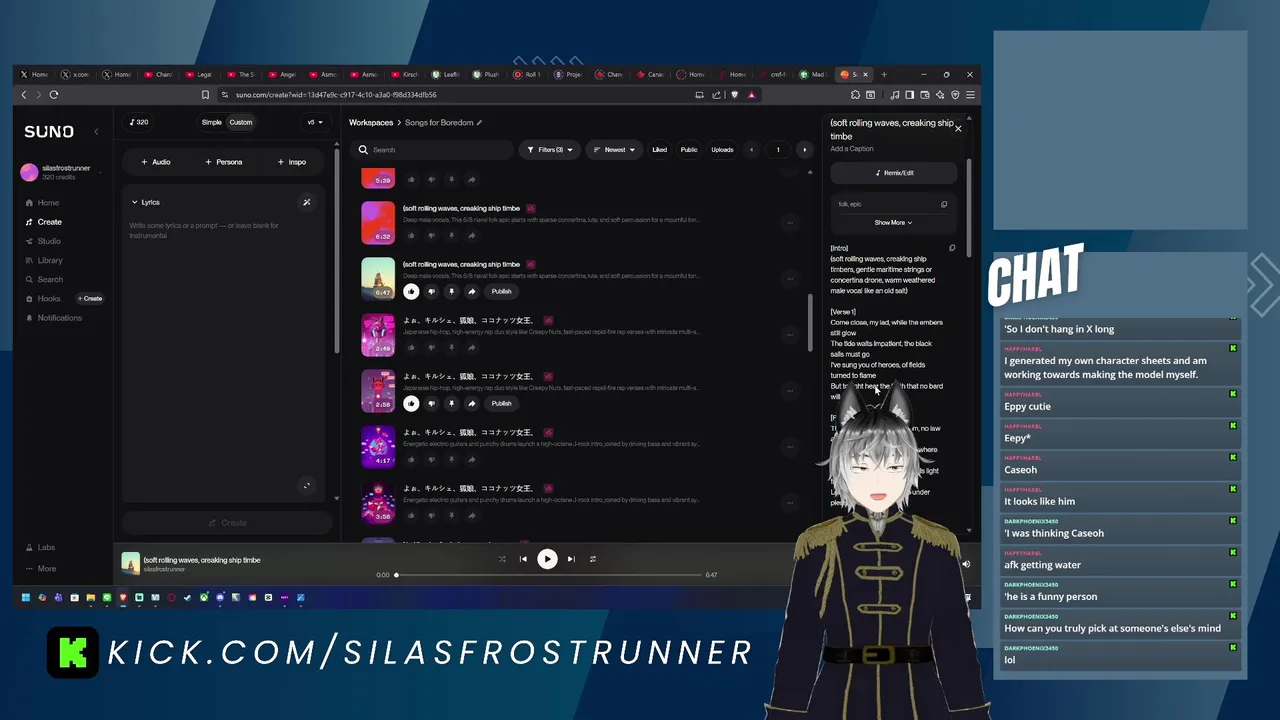Open the Search item in the sidebar
Viewport: 1280px width, 720px height.
[x=44, y=280]
